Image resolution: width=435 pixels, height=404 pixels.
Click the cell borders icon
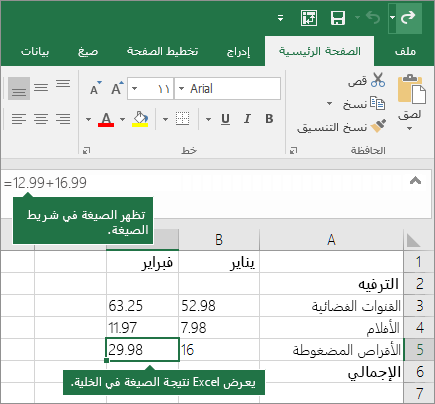coord(182,119)
